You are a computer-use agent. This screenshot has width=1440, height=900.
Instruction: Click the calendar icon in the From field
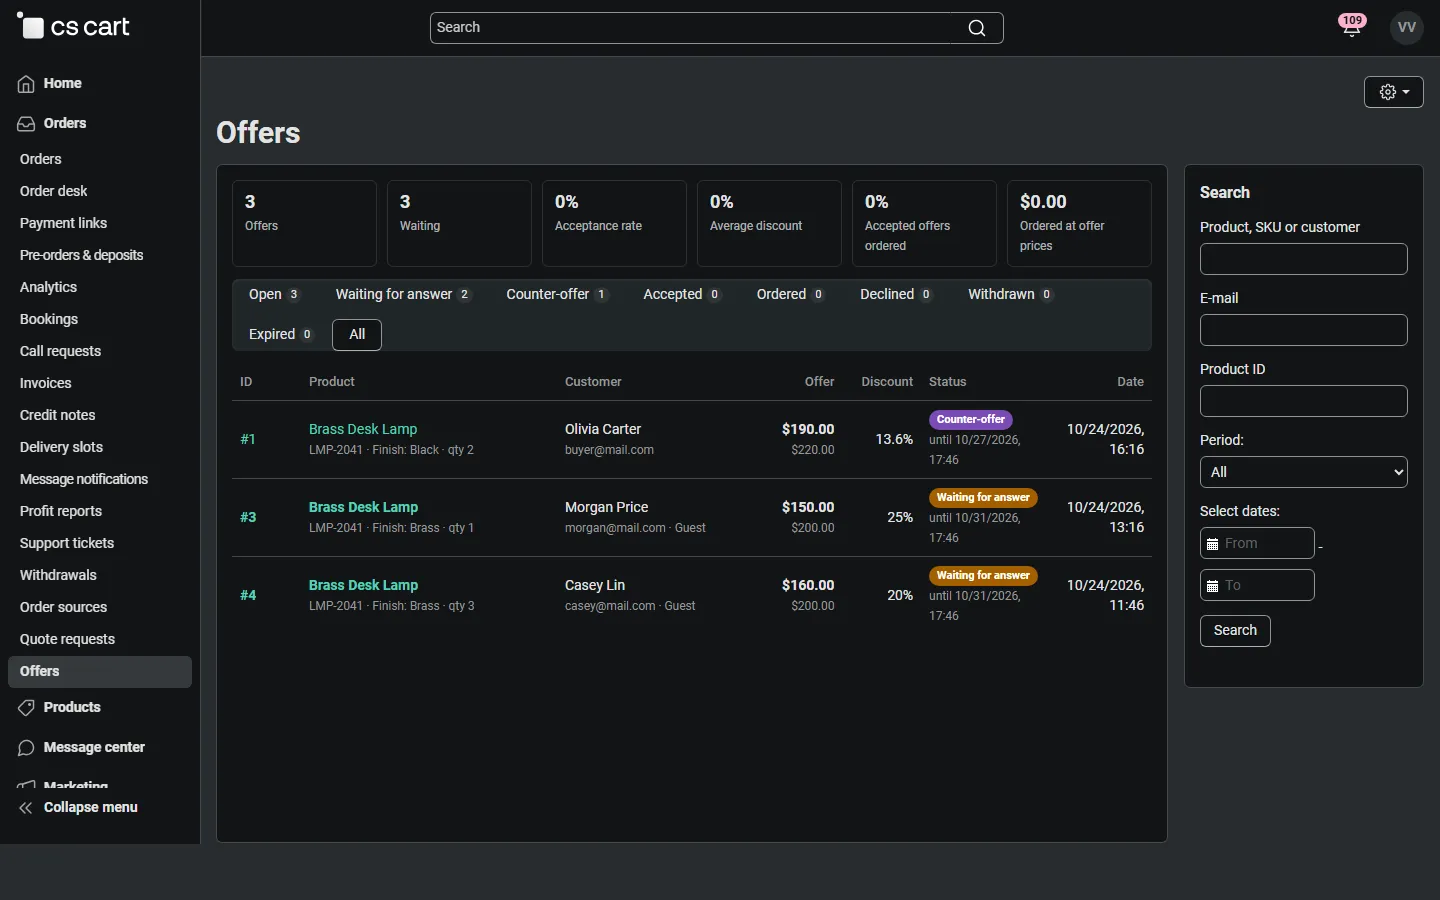[1213, 544]
